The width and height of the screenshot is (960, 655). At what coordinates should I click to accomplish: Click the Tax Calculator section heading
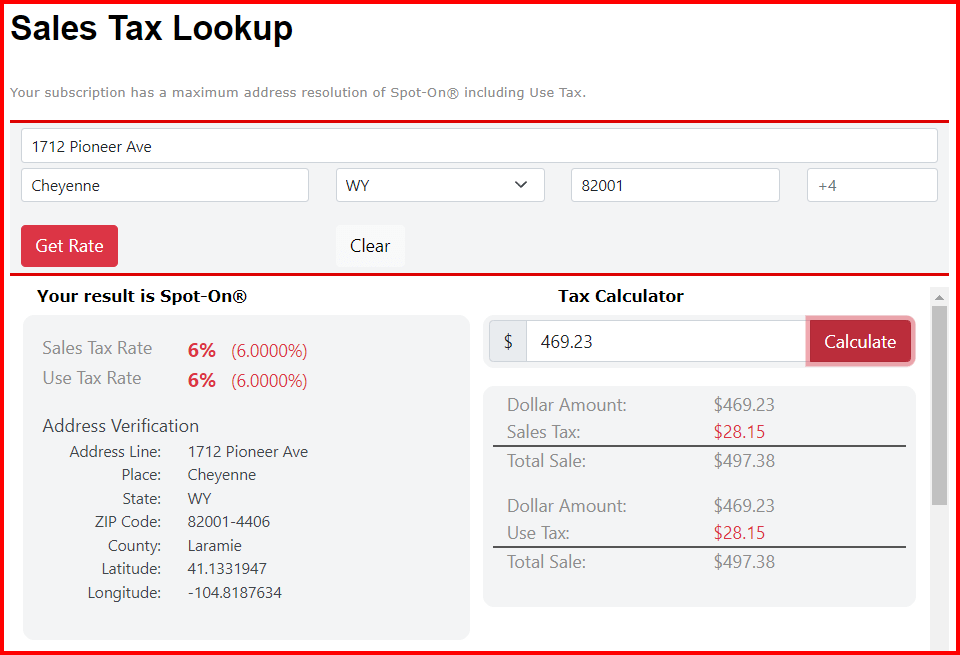(621, 296)
